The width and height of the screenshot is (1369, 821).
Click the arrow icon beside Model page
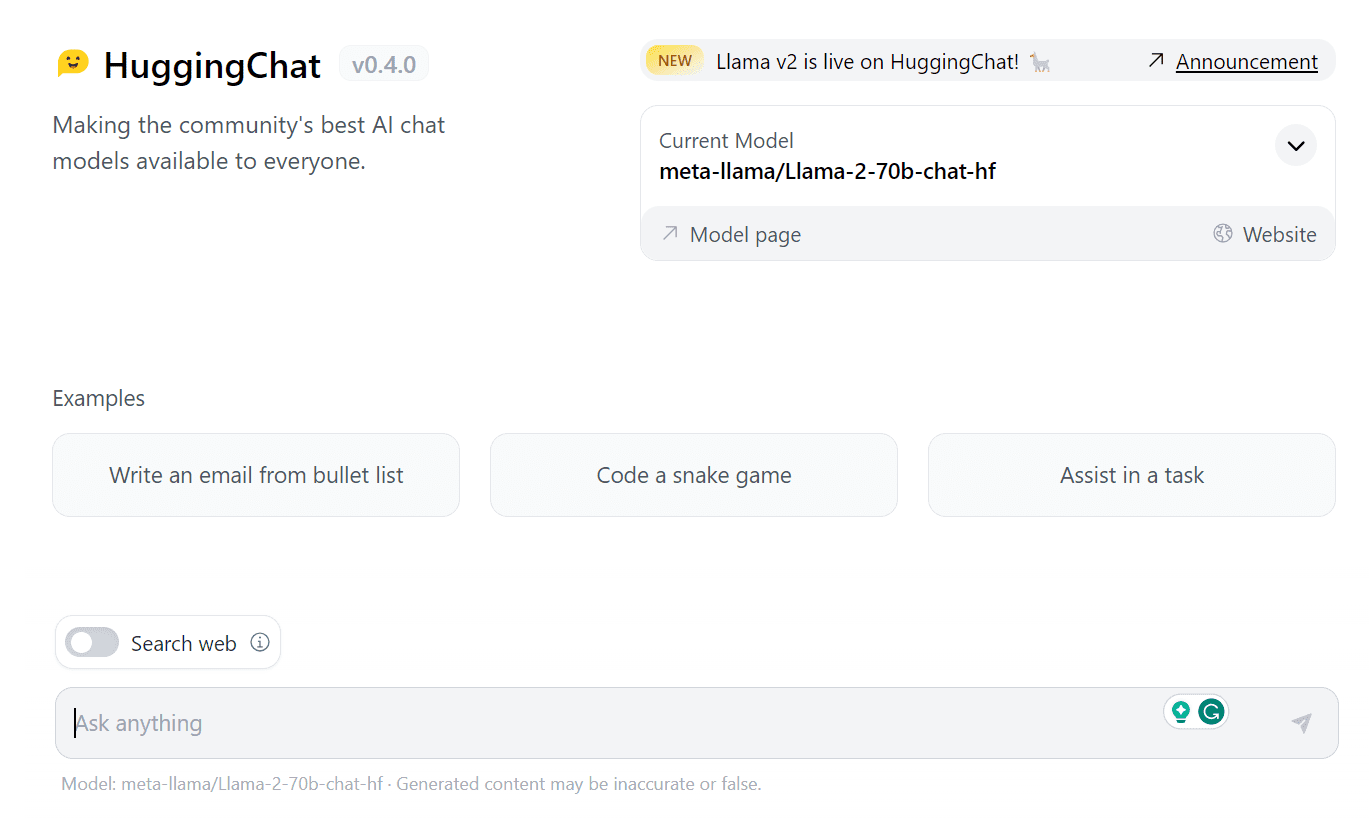670,234
